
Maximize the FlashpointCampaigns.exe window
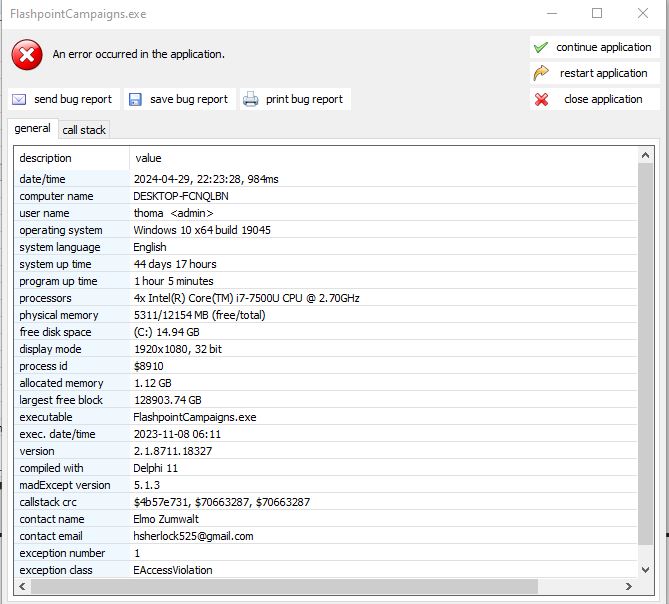[597, 13]
